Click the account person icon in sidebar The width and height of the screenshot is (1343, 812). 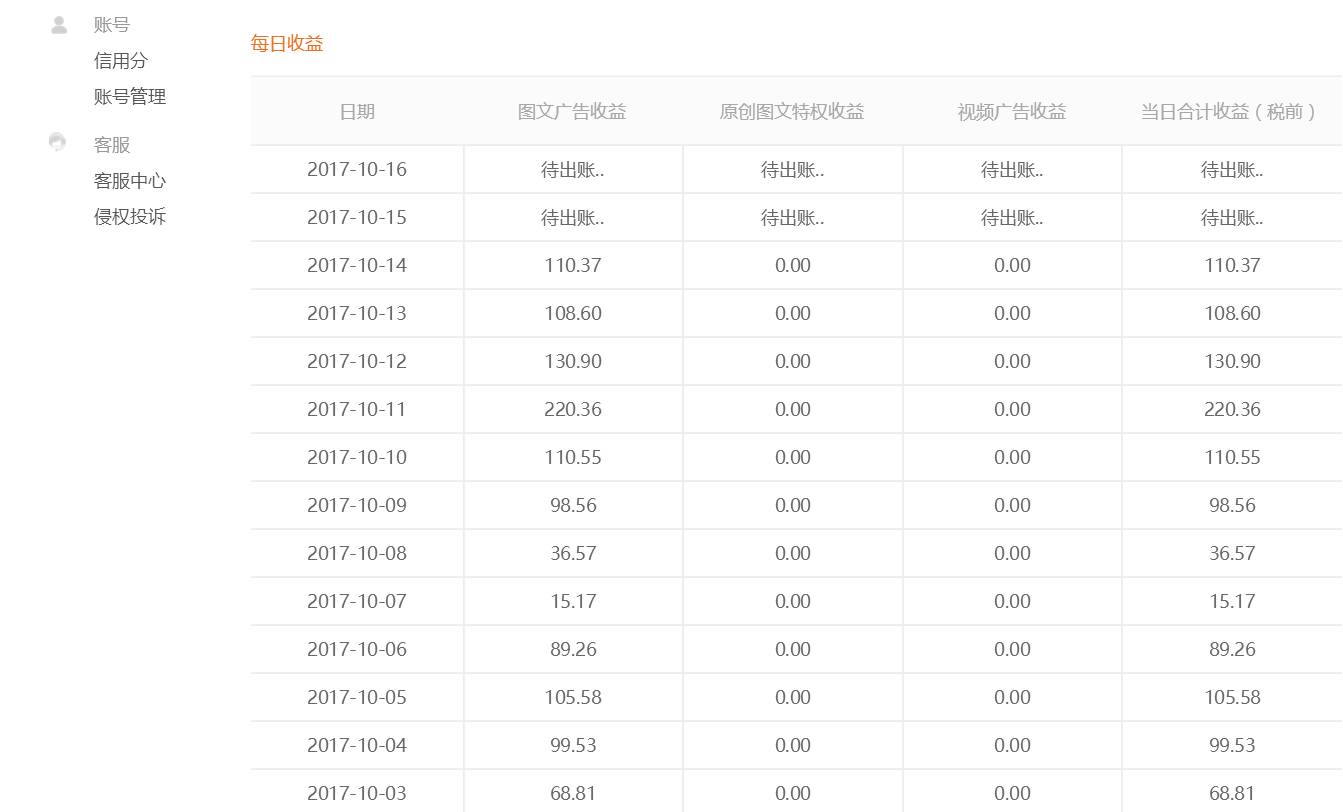(x=57, y=24)
